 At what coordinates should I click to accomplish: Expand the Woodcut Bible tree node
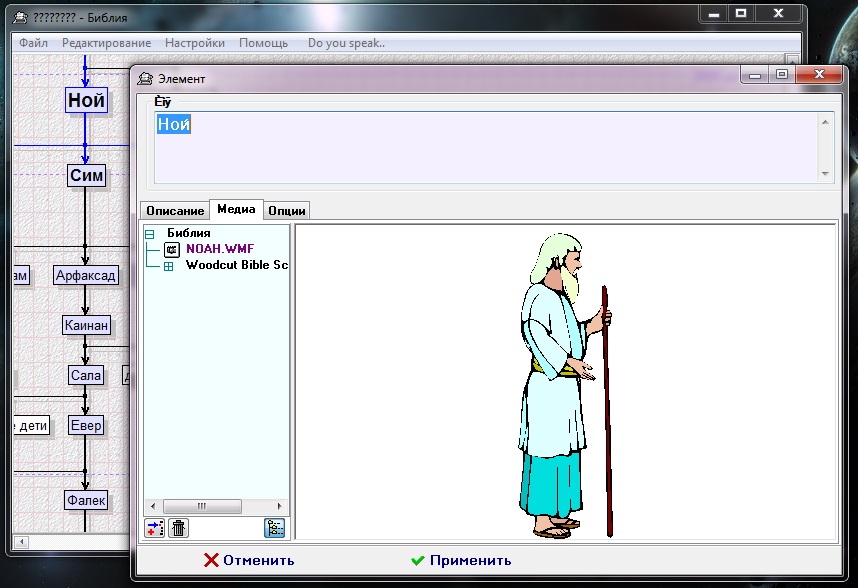(x=168, y=266)
